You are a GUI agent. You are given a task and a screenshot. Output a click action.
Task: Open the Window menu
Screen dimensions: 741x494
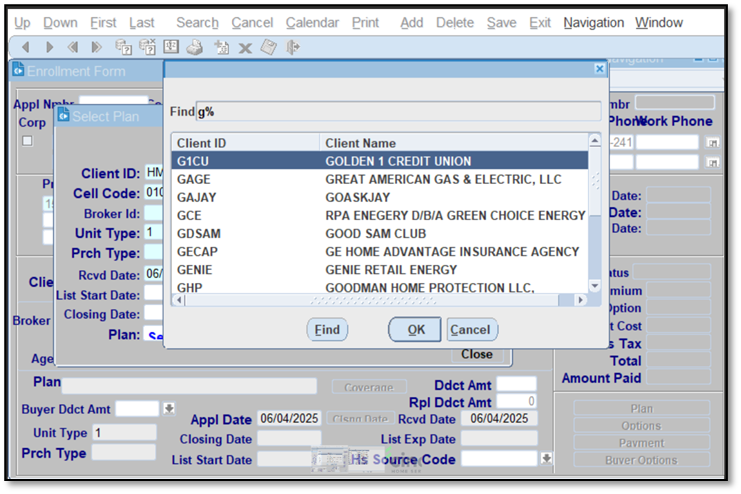click(x=659, y=22)
